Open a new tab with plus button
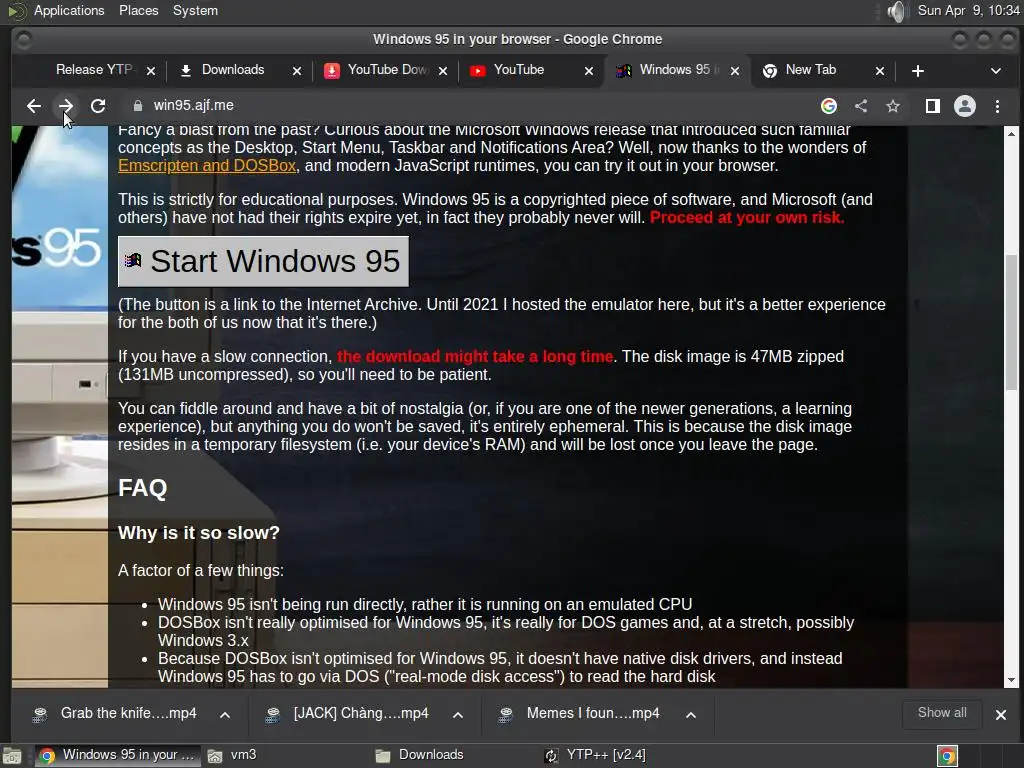The width and height of the screenshot is (1024, 768). (x=918, y=71)
